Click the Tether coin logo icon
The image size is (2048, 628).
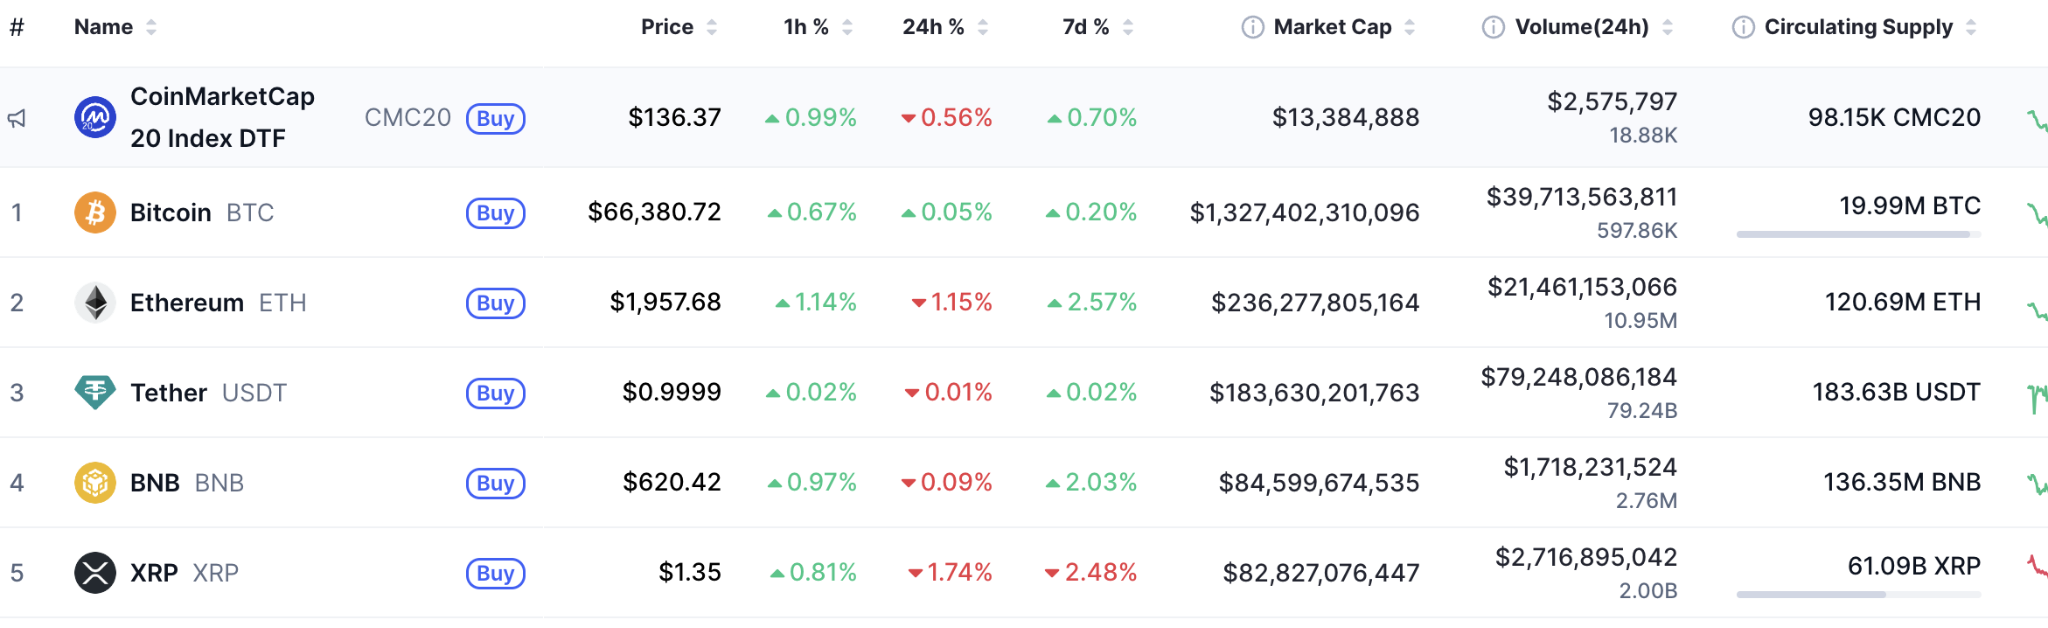95,392
